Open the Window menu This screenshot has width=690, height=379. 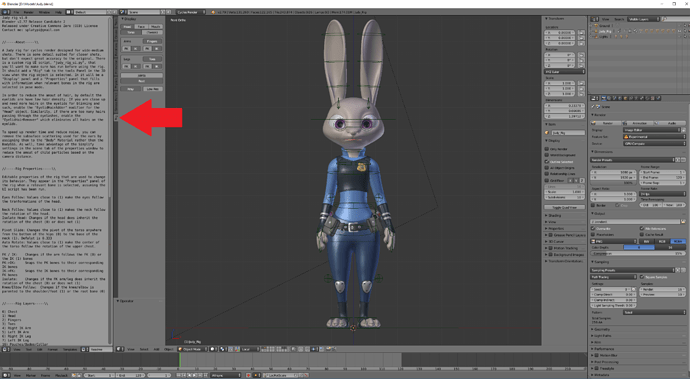click(x=44, y=12)
